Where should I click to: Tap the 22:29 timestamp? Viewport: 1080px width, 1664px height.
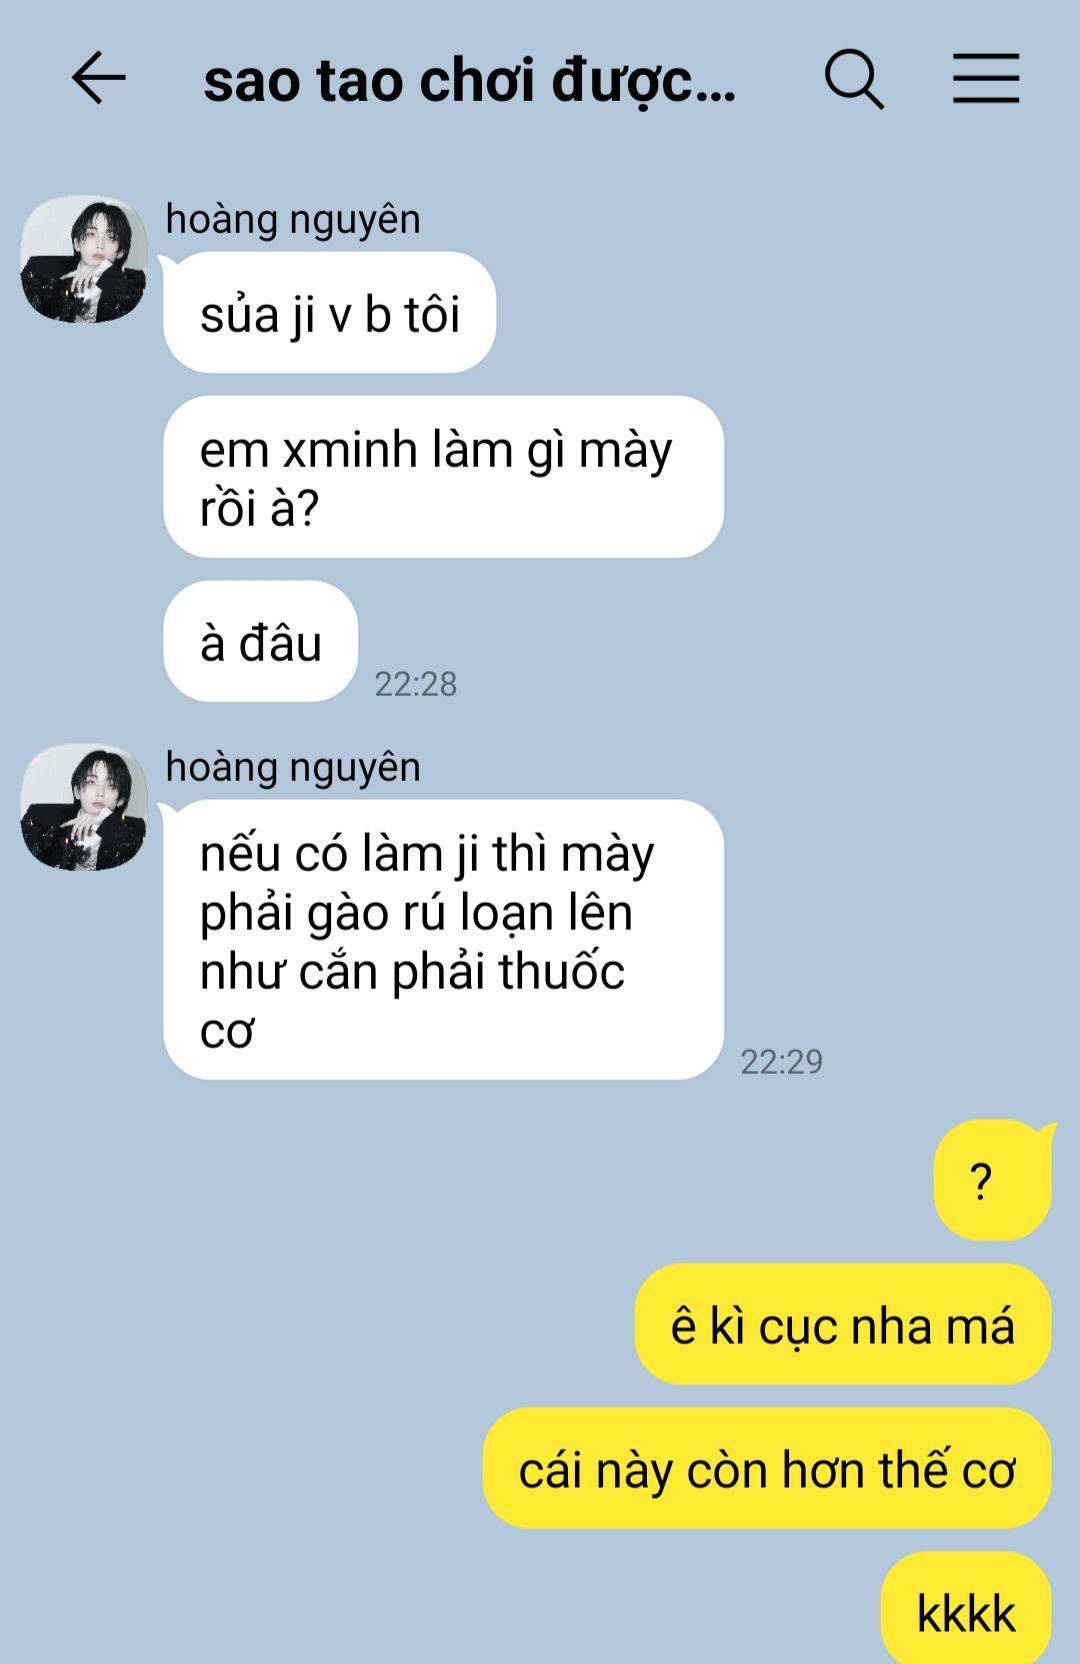(781, 1062)
